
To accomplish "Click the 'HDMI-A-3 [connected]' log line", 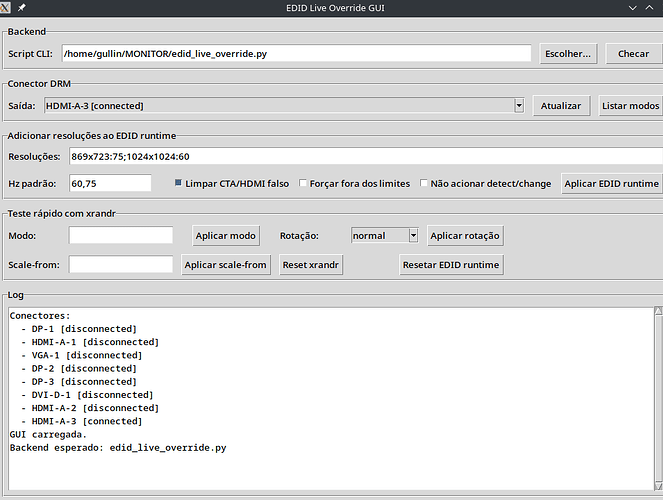I will pyautogui.click(x=87, y=421).
